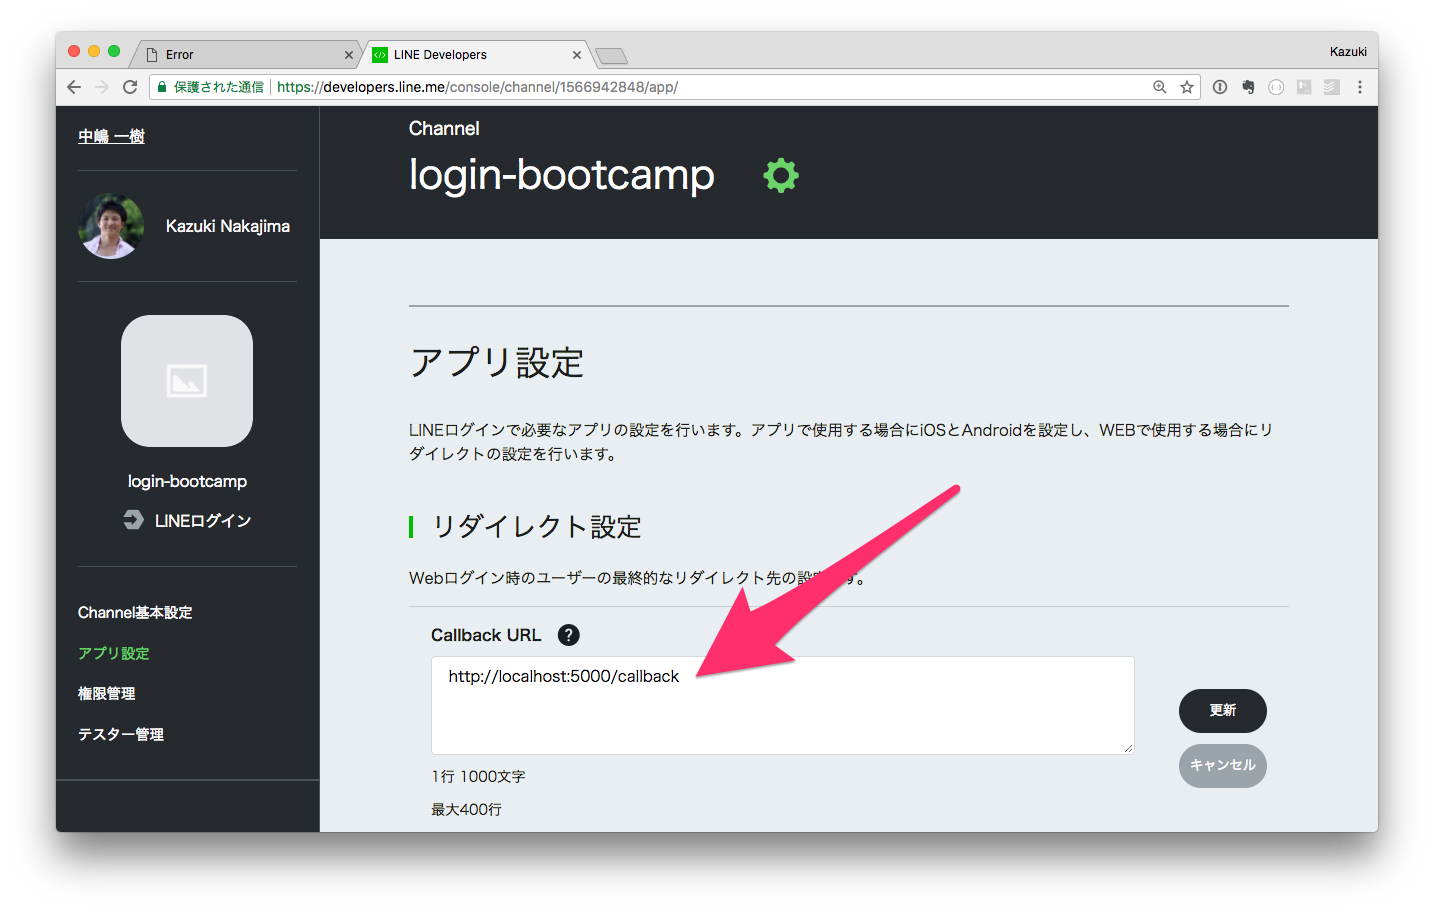
Task: Click inside the Callback URL text area
Action: point(782,705)
